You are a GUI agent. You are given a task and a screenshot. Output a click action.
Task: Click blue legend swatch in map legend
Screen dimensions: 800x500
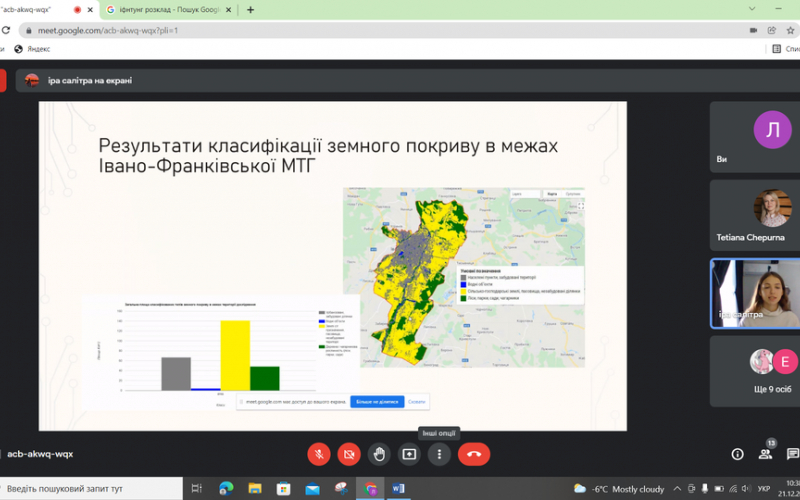[x=463, y=285]
